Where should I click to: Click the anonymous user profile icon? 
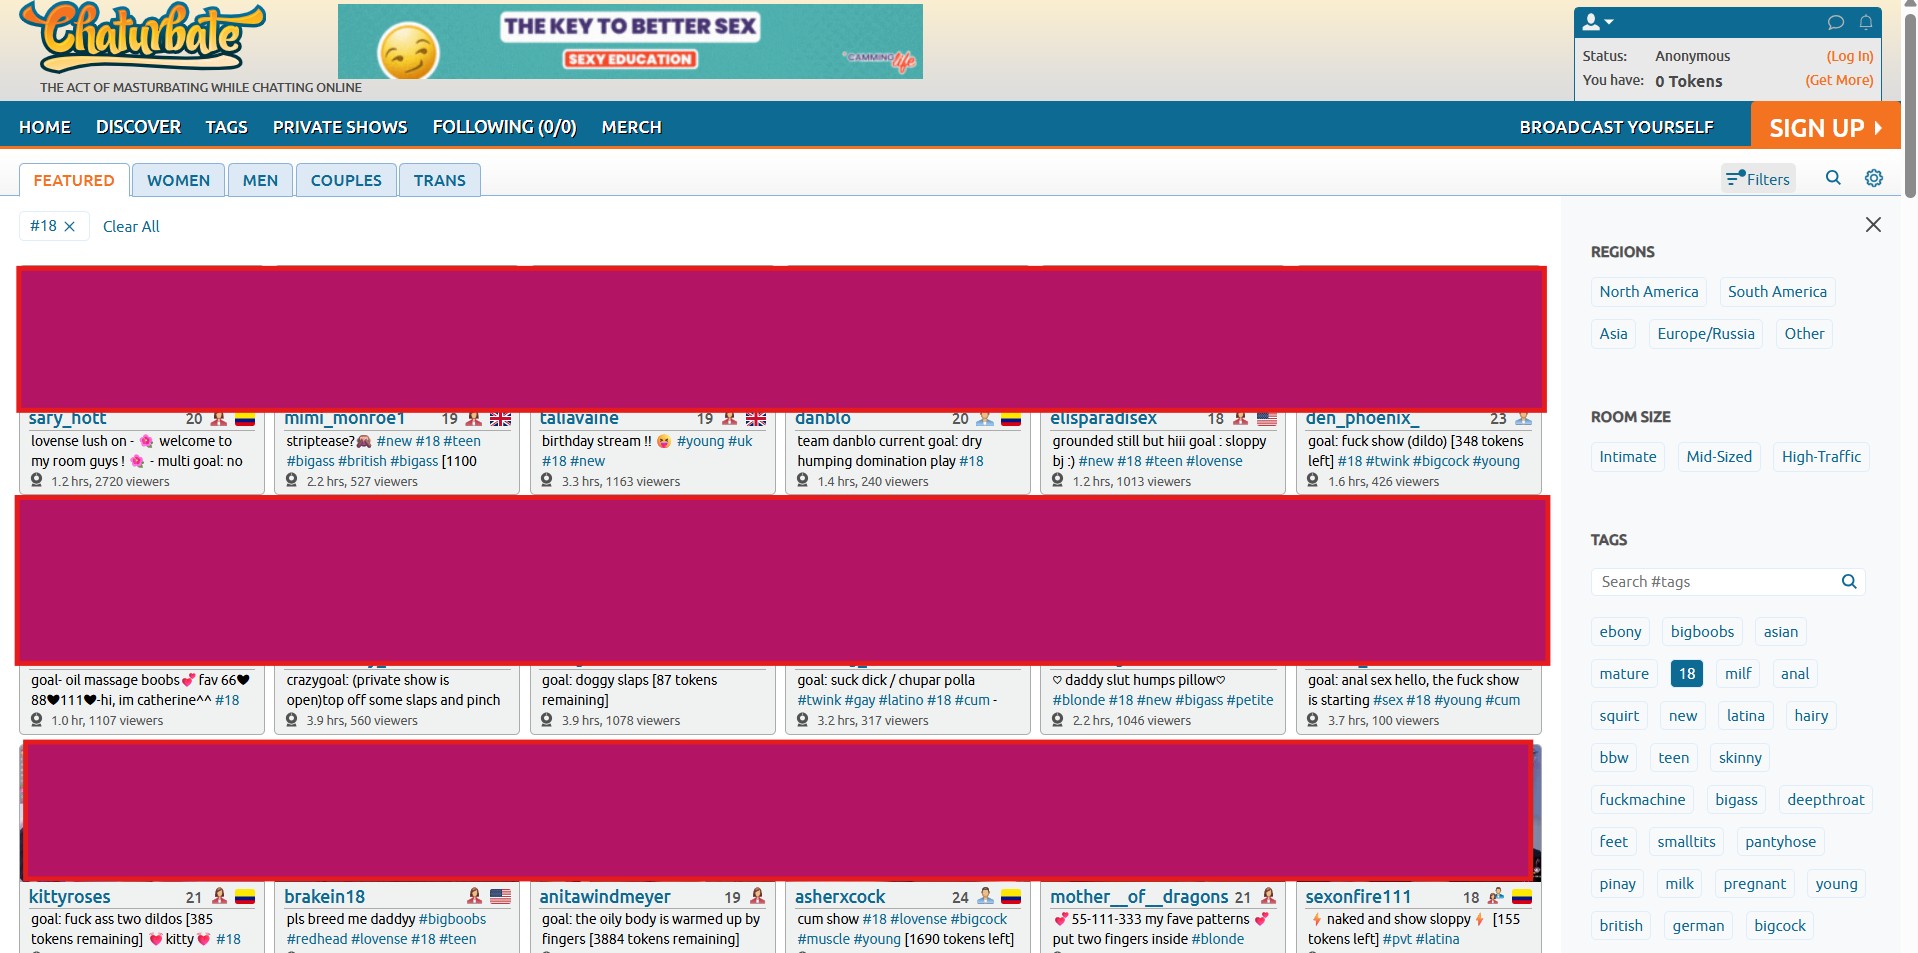point(1589,21)
